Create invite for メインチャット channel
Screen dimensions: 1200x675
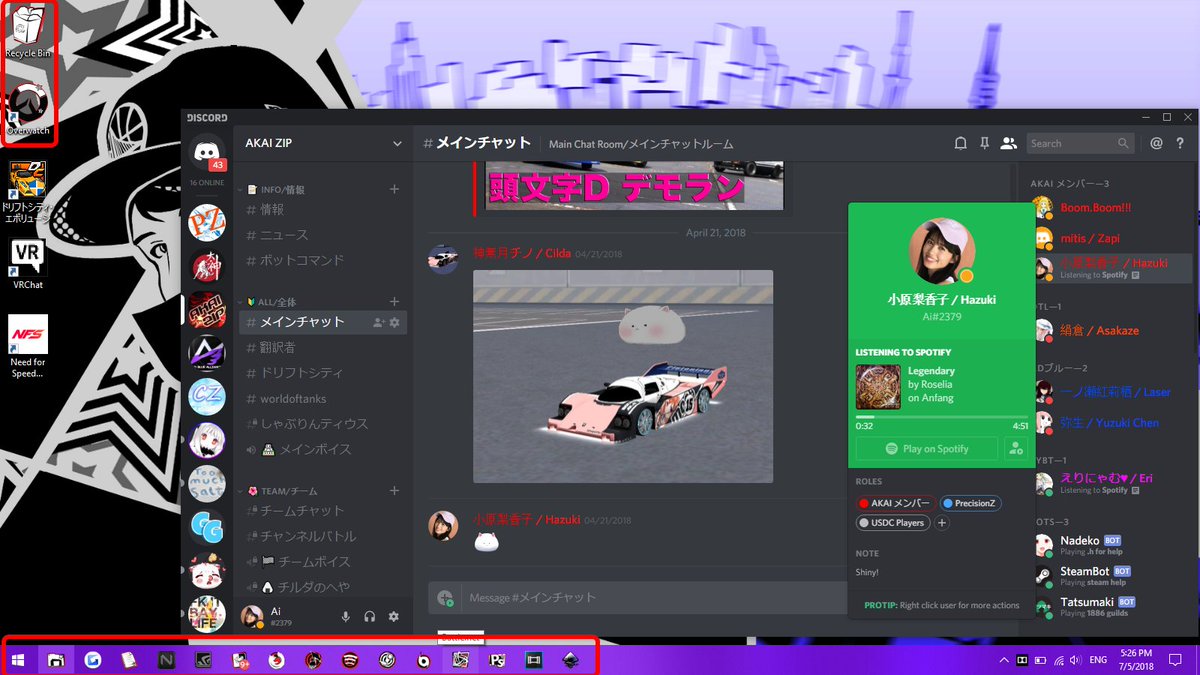pyautogui.click(x=378, y=322)
